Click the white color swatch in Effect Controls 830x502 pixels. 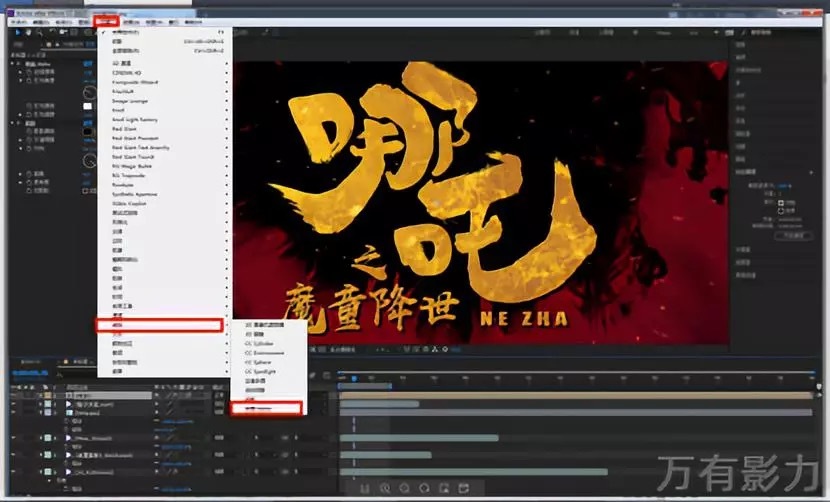tap(89, 106)
